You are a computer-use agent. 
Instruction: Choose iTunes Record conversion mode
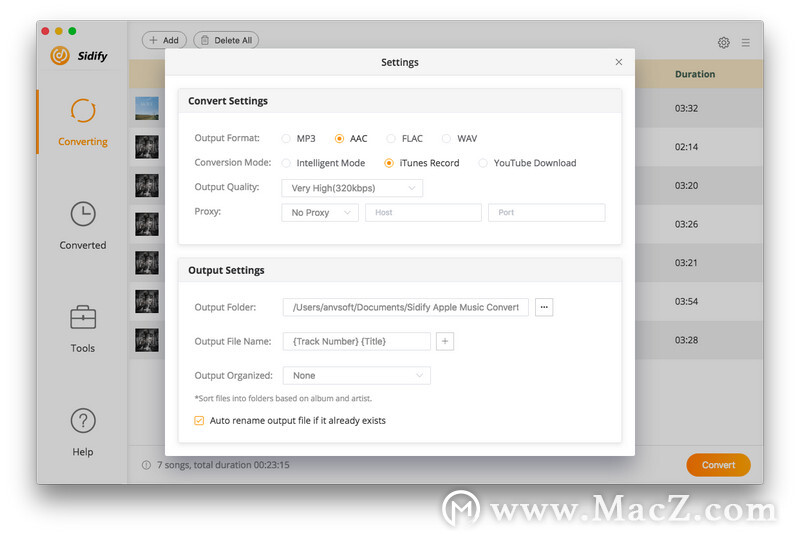pyautogui.click(x=389, y=163)
